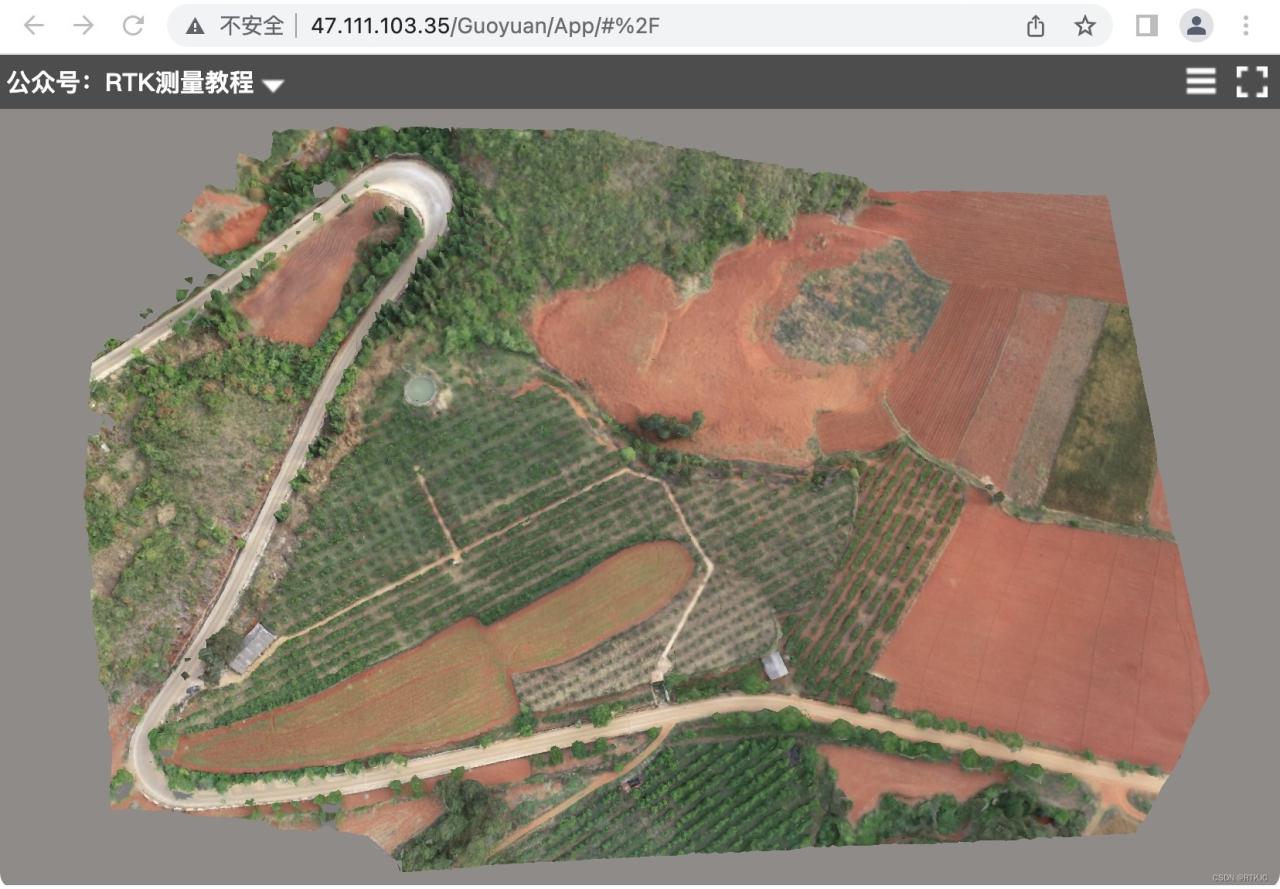Expand the 公众号：RTK测量教程 dropdown arrow

tap(273, 85)
